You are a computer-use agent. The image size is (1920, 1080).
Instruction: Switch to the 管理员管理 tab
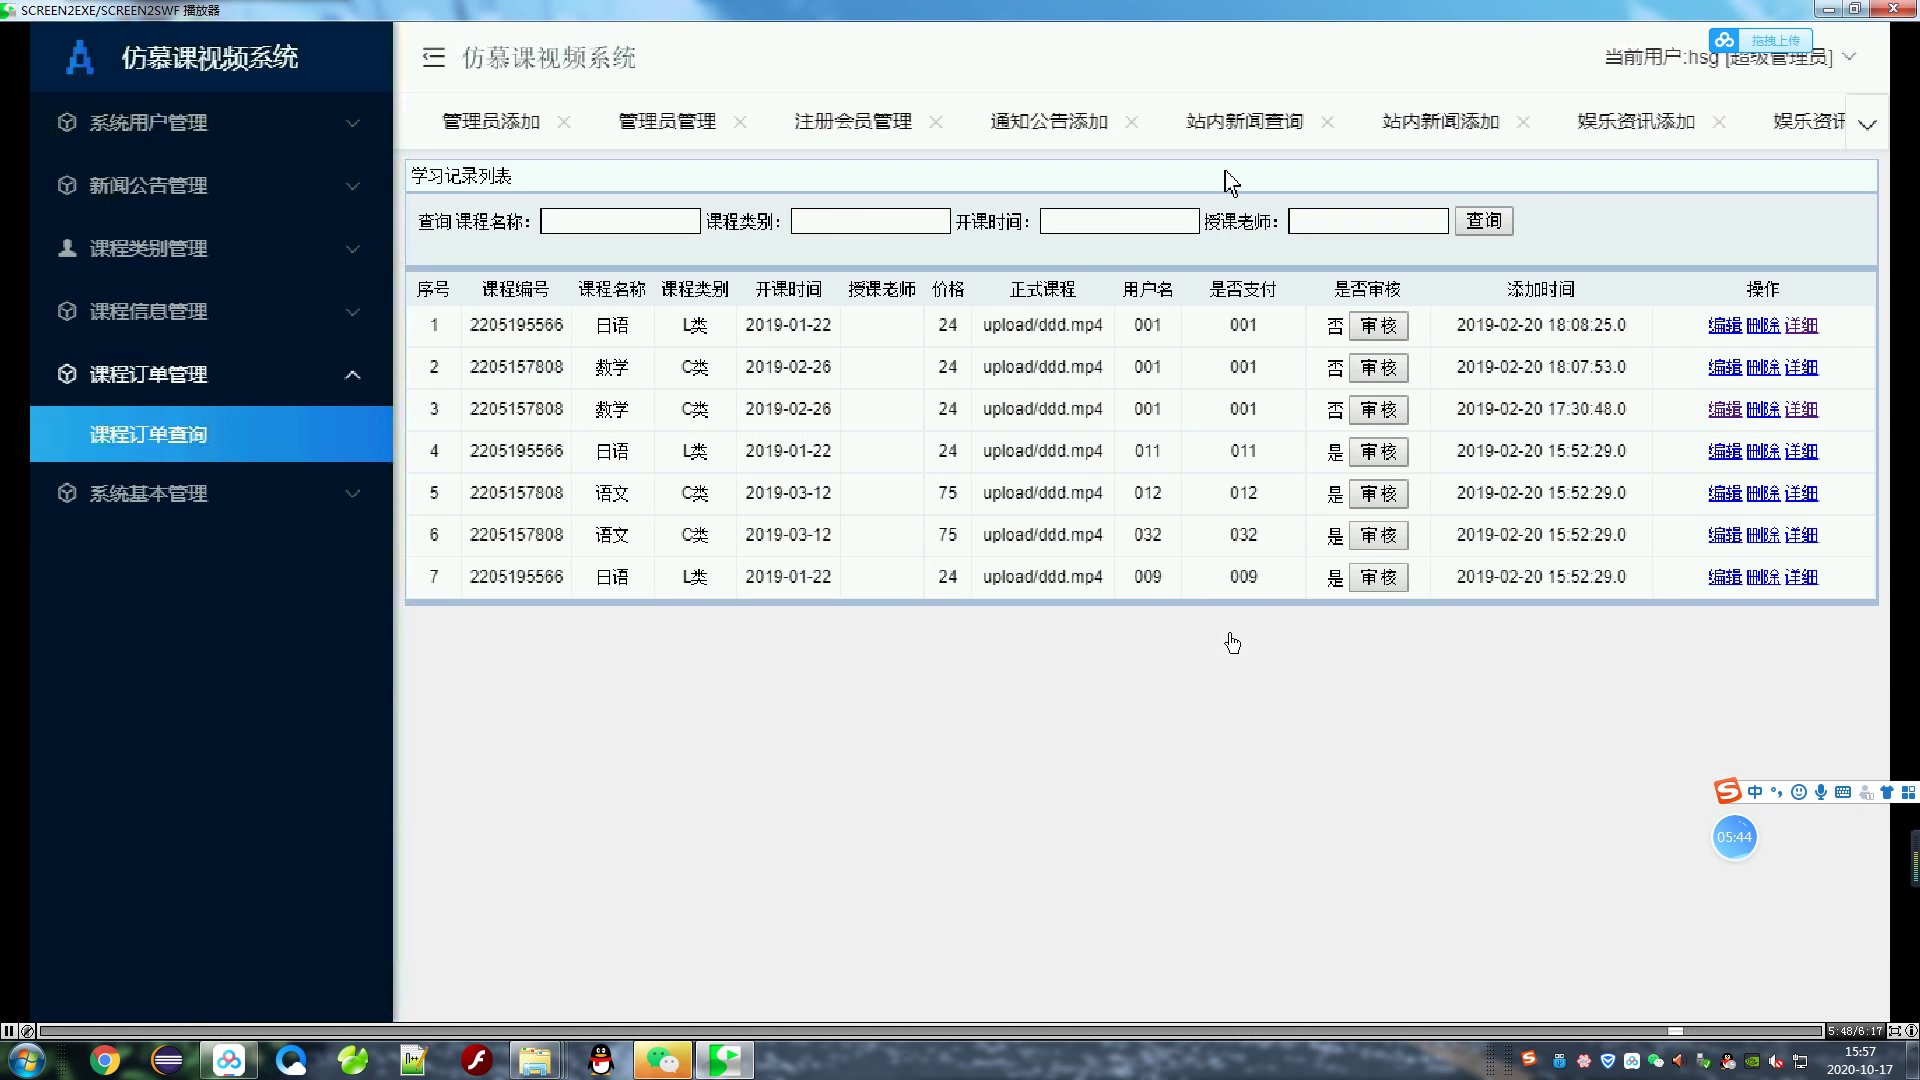667,122
